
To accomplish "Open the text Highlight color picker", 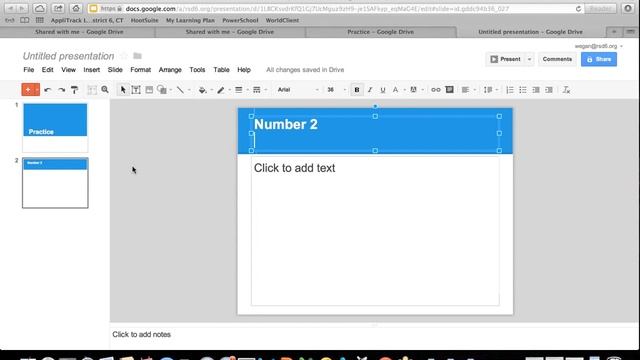I will click(x=413, y=90).
